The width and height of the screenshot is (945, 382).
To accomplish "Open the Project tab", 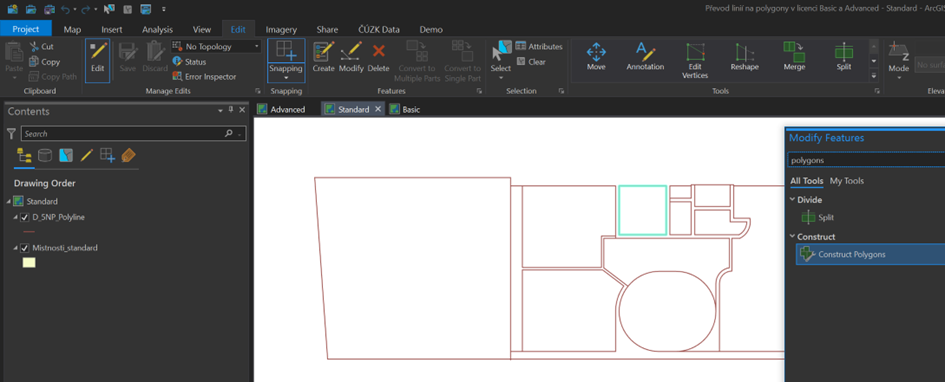I will (26, 29).
